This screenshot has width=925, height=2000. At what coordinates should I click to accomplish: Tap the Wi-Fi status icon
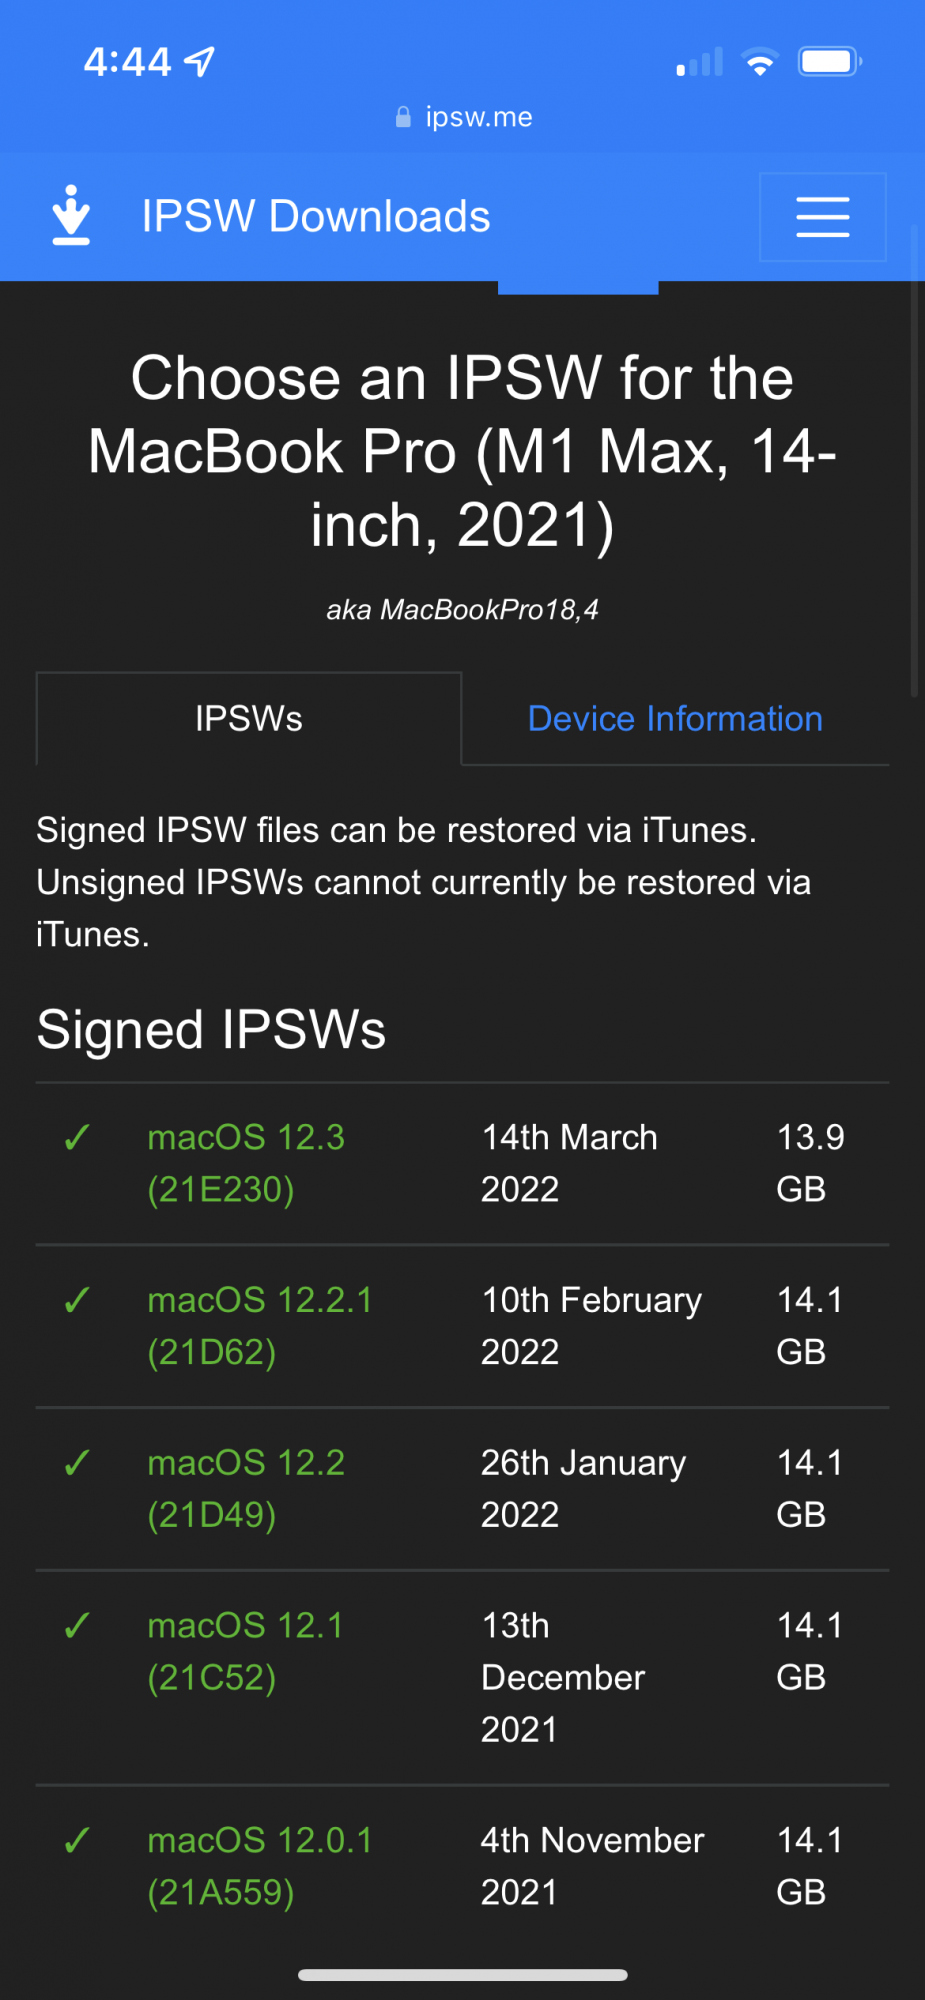[x=760, y=62]
